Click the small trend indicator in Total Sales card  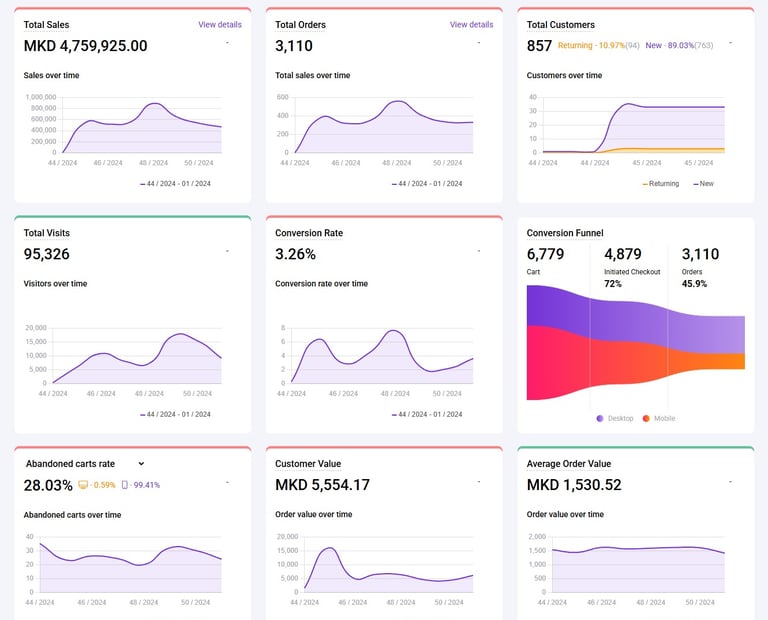click(x=227, y=43)
